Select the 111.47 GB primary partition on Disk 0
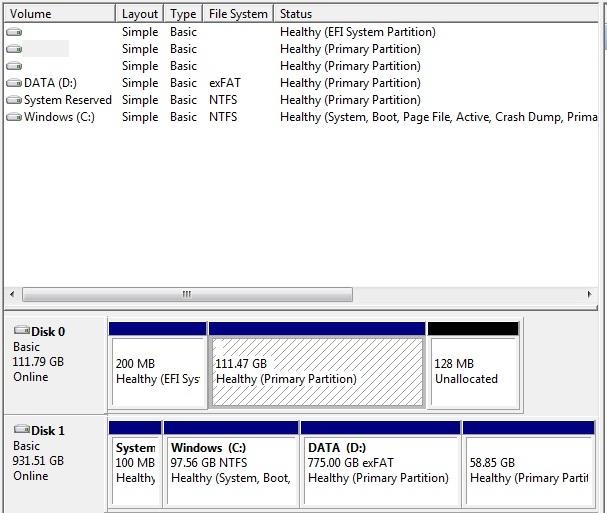 317,372
